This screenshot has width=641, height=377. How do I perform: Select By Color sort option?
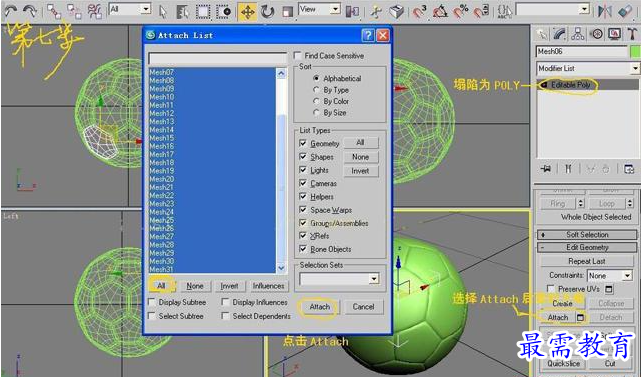click(x=316, y=101)
